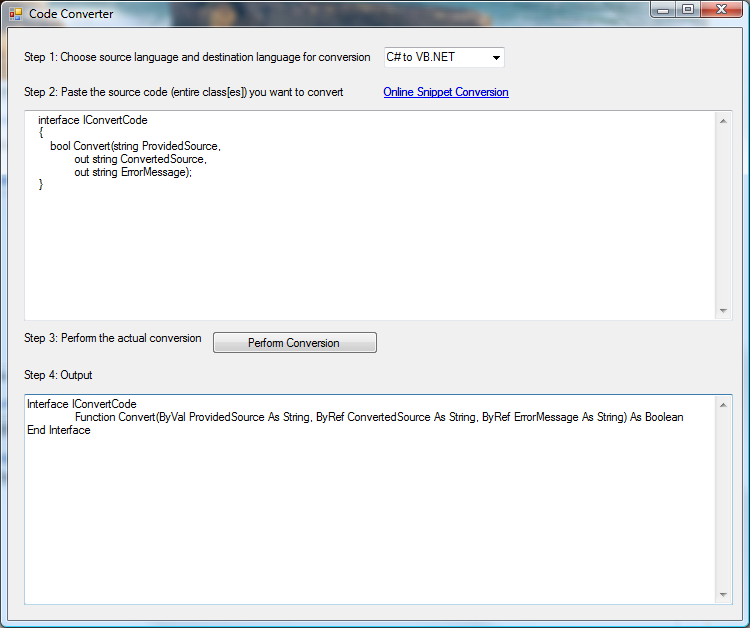Click the 'out string ErrorMessage);' source line
Screen dimensions: 750x628
coord(132,172)
